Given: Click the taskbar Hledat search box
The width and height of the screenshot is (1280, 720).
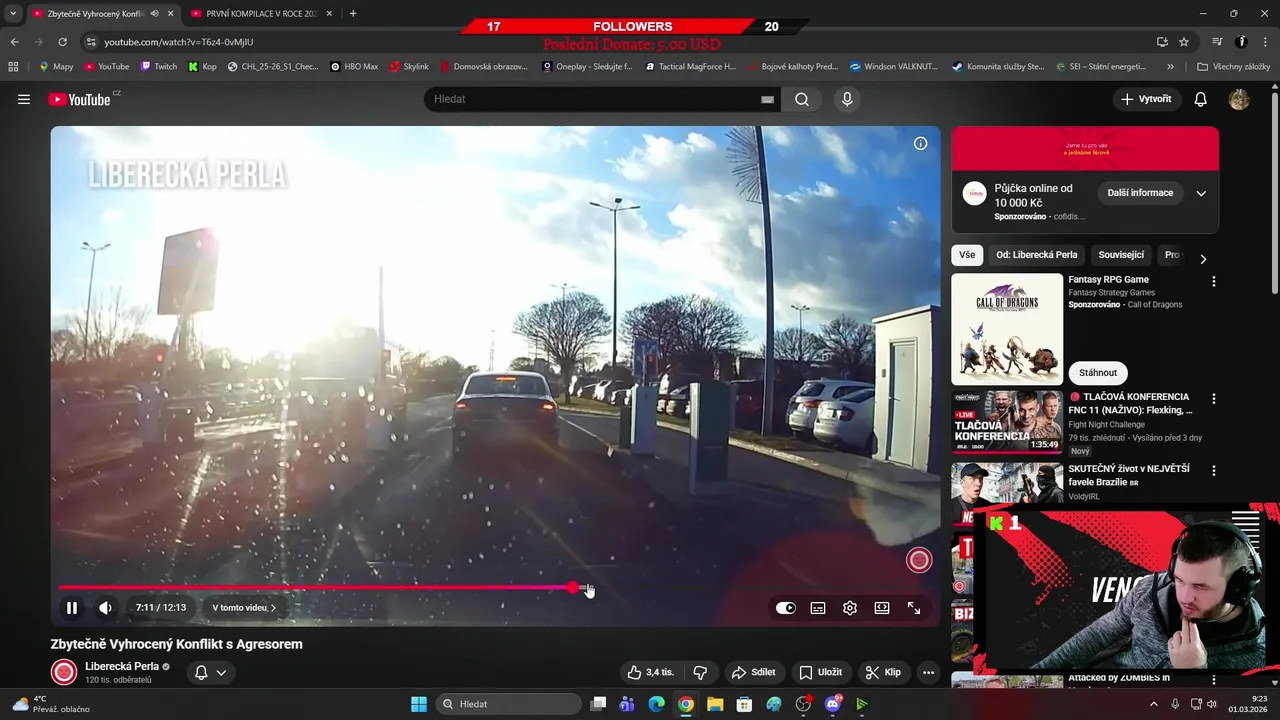Looking at the screenshot, I should (509, 704).
